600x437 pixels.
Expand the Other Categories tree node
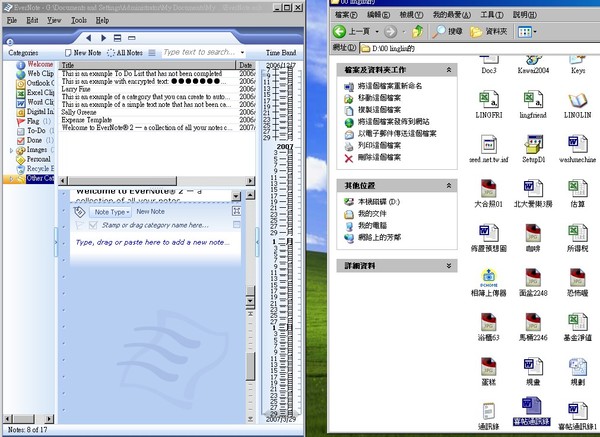point(11,179)
